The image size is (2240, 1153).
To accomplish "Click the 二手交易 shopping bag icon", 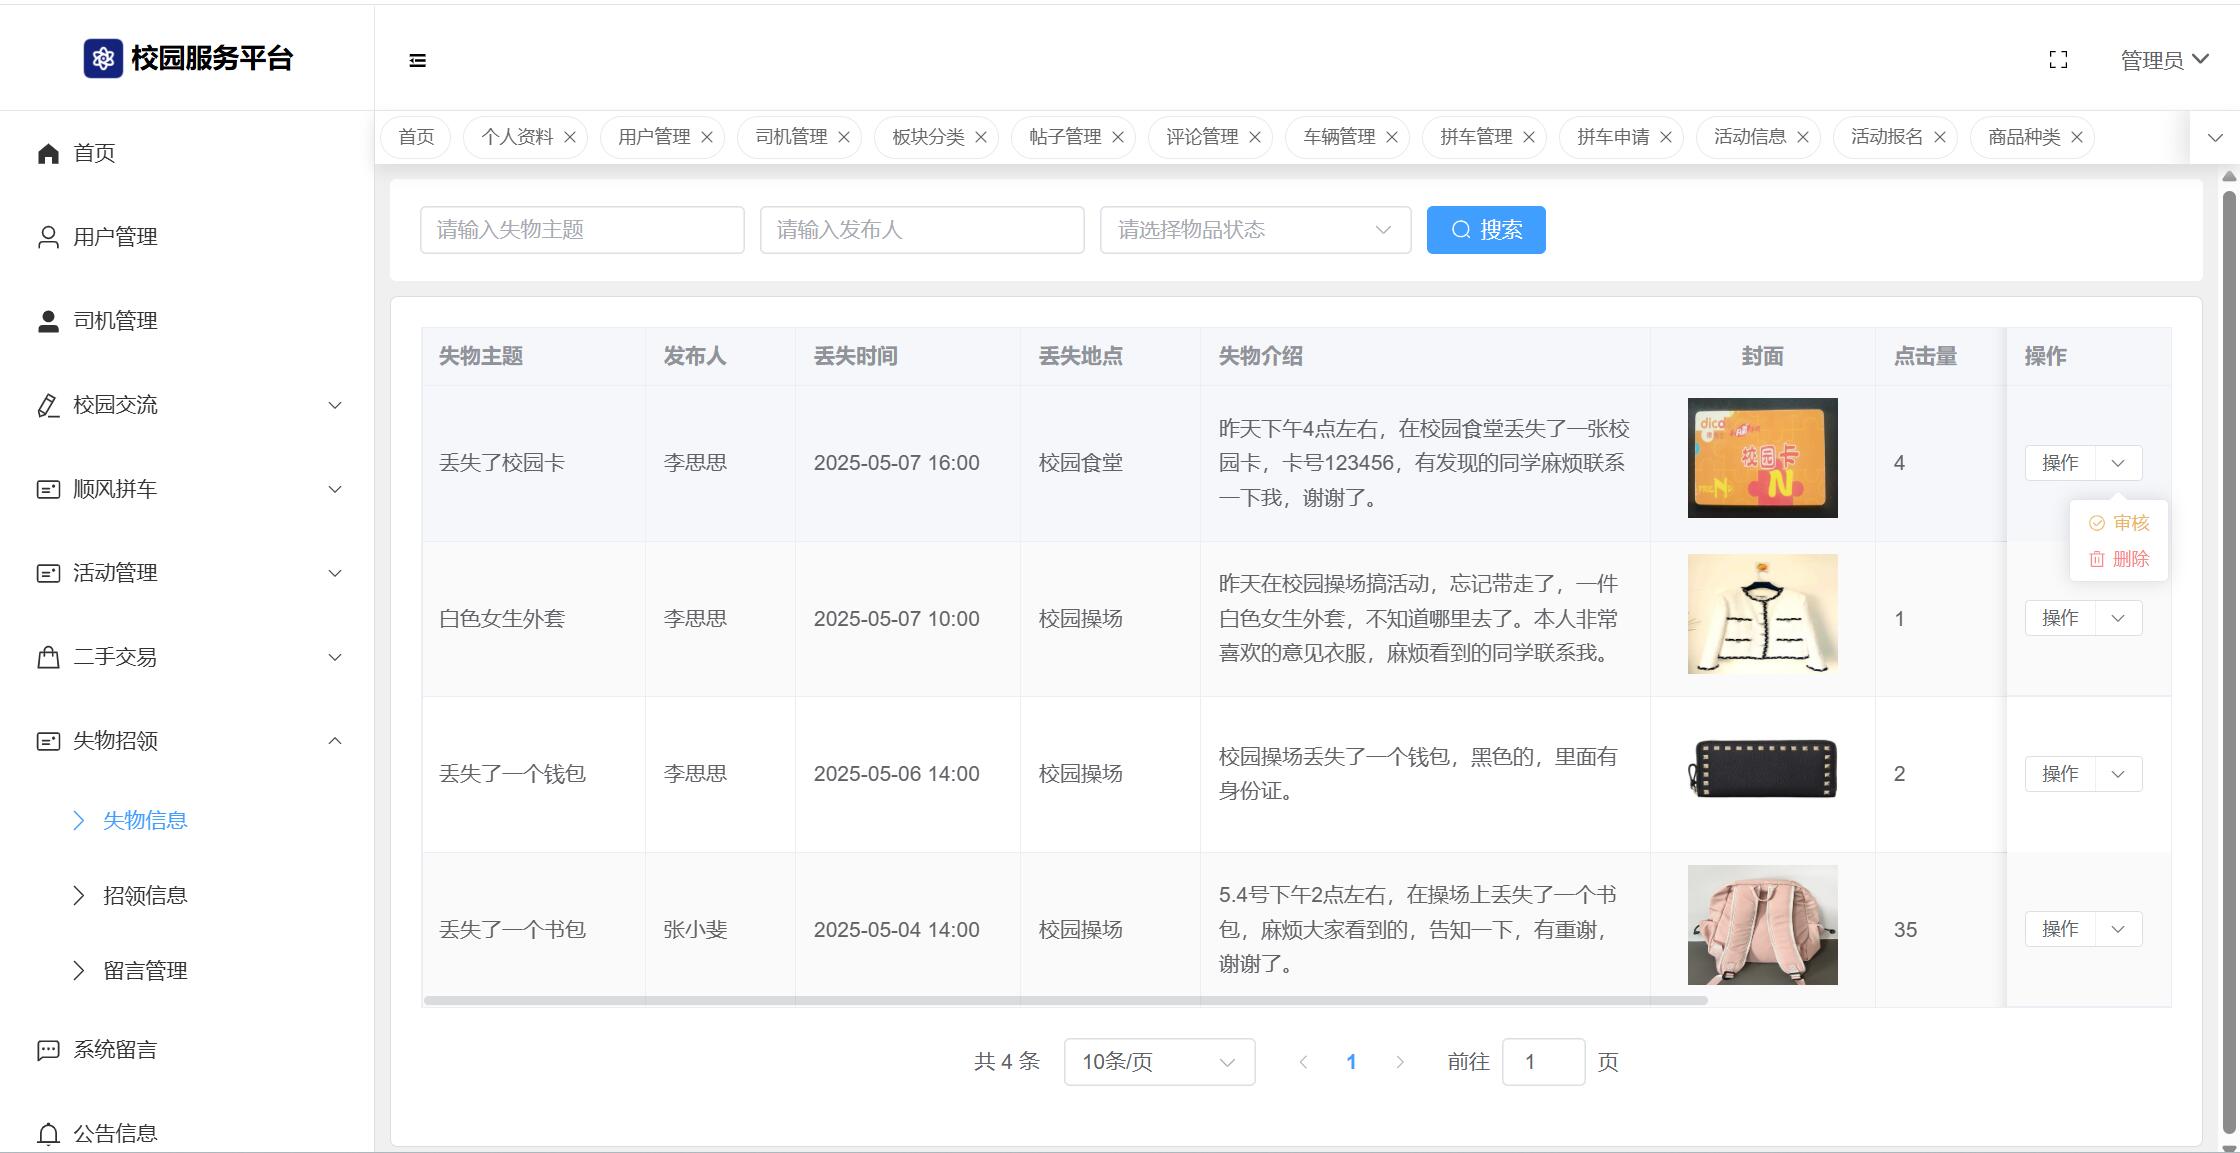I will coord(48,657).
